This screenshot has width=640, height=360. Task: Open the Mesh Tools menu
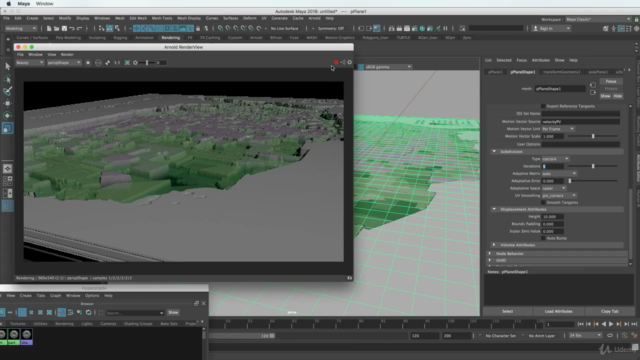(162, 18)
